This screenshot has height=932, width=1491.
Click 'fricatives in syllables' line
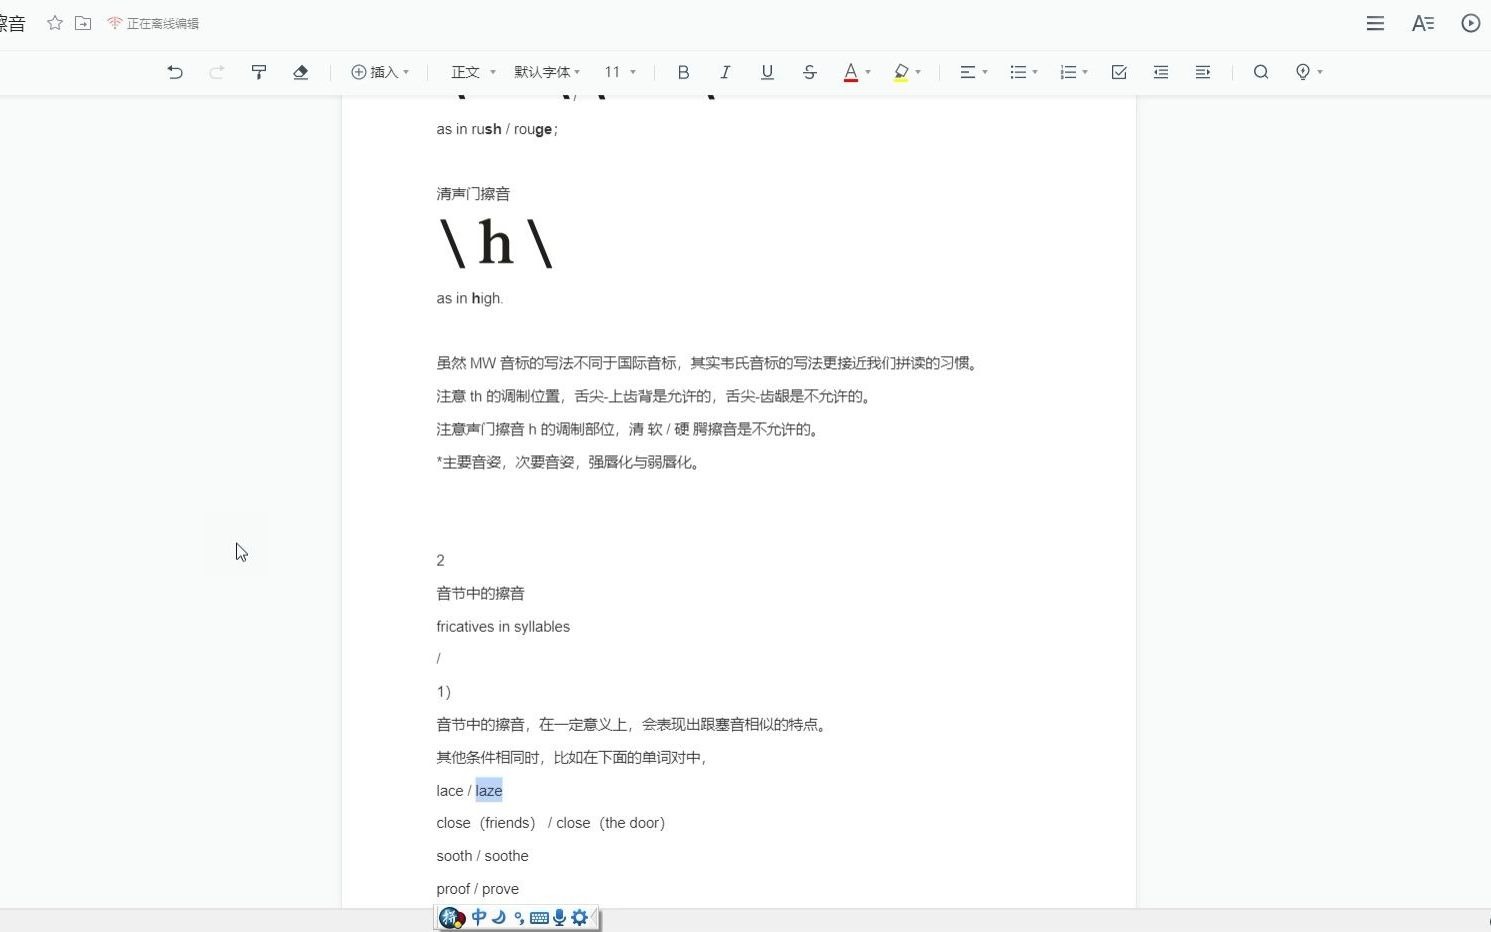point(503,626)
